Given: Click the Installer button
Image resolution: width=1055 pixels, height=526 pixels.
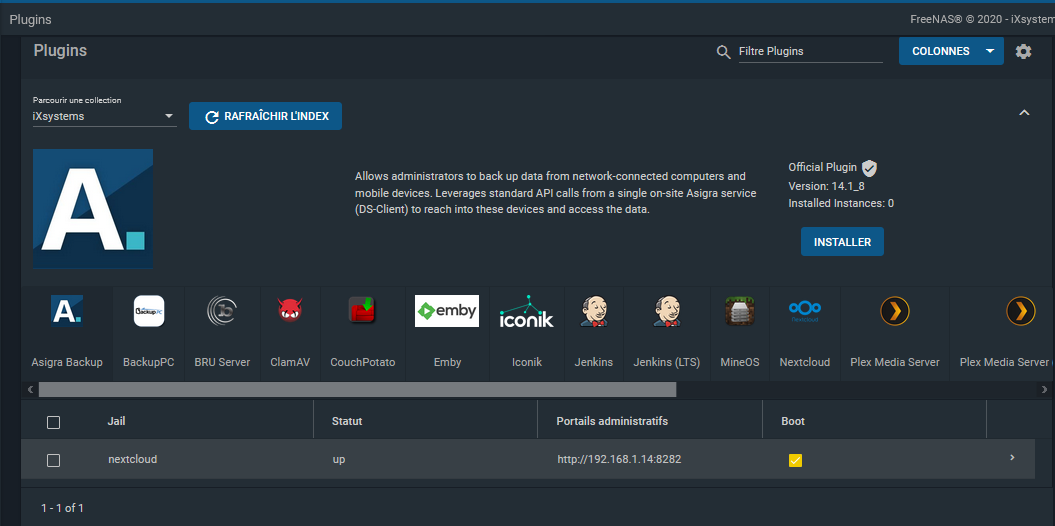Looking at the screenshot, I should click(842, 242).
